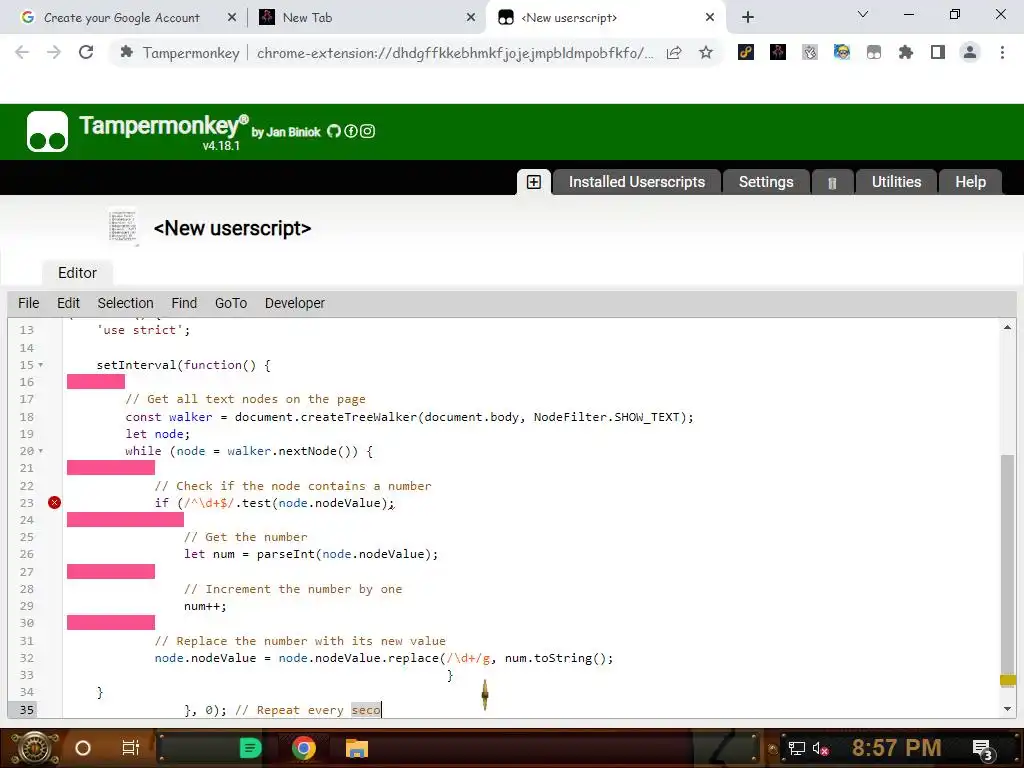Open Chrome three-dot menu
The height and width of the screenshot is (768, 1024).
1002,52
